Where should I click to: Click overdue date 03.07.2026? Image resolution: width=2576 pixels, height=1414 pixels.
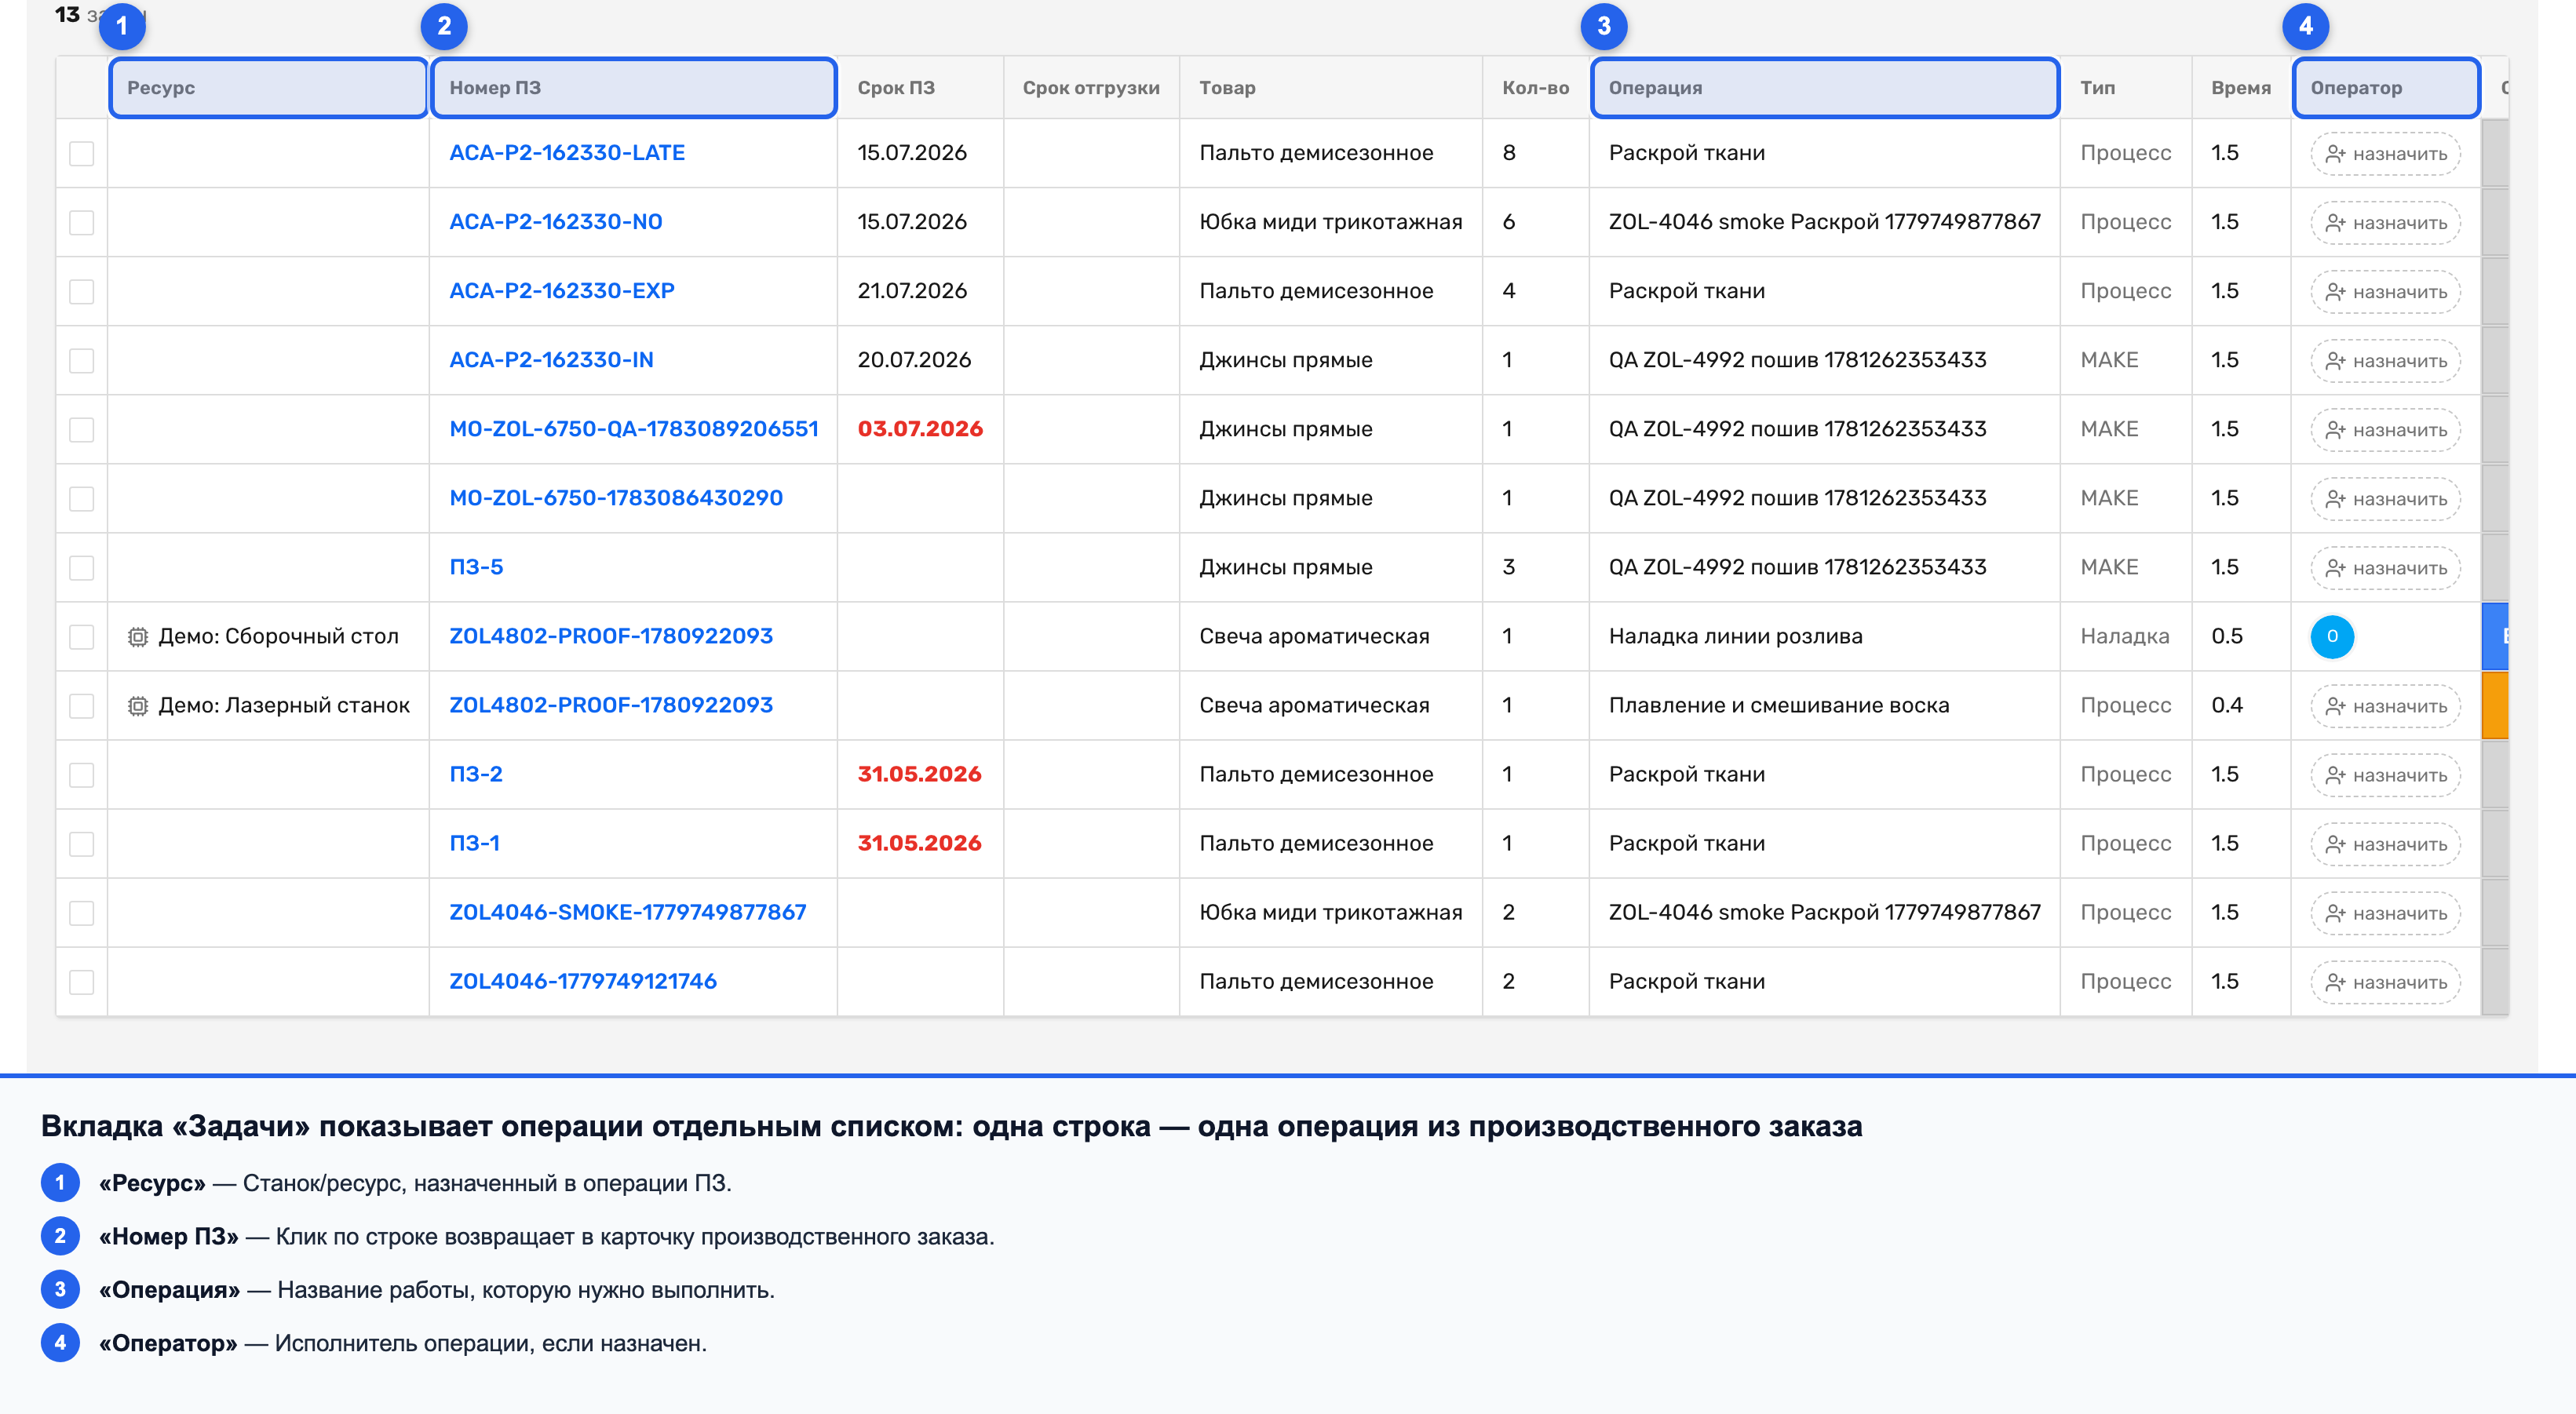pos(920,429)
